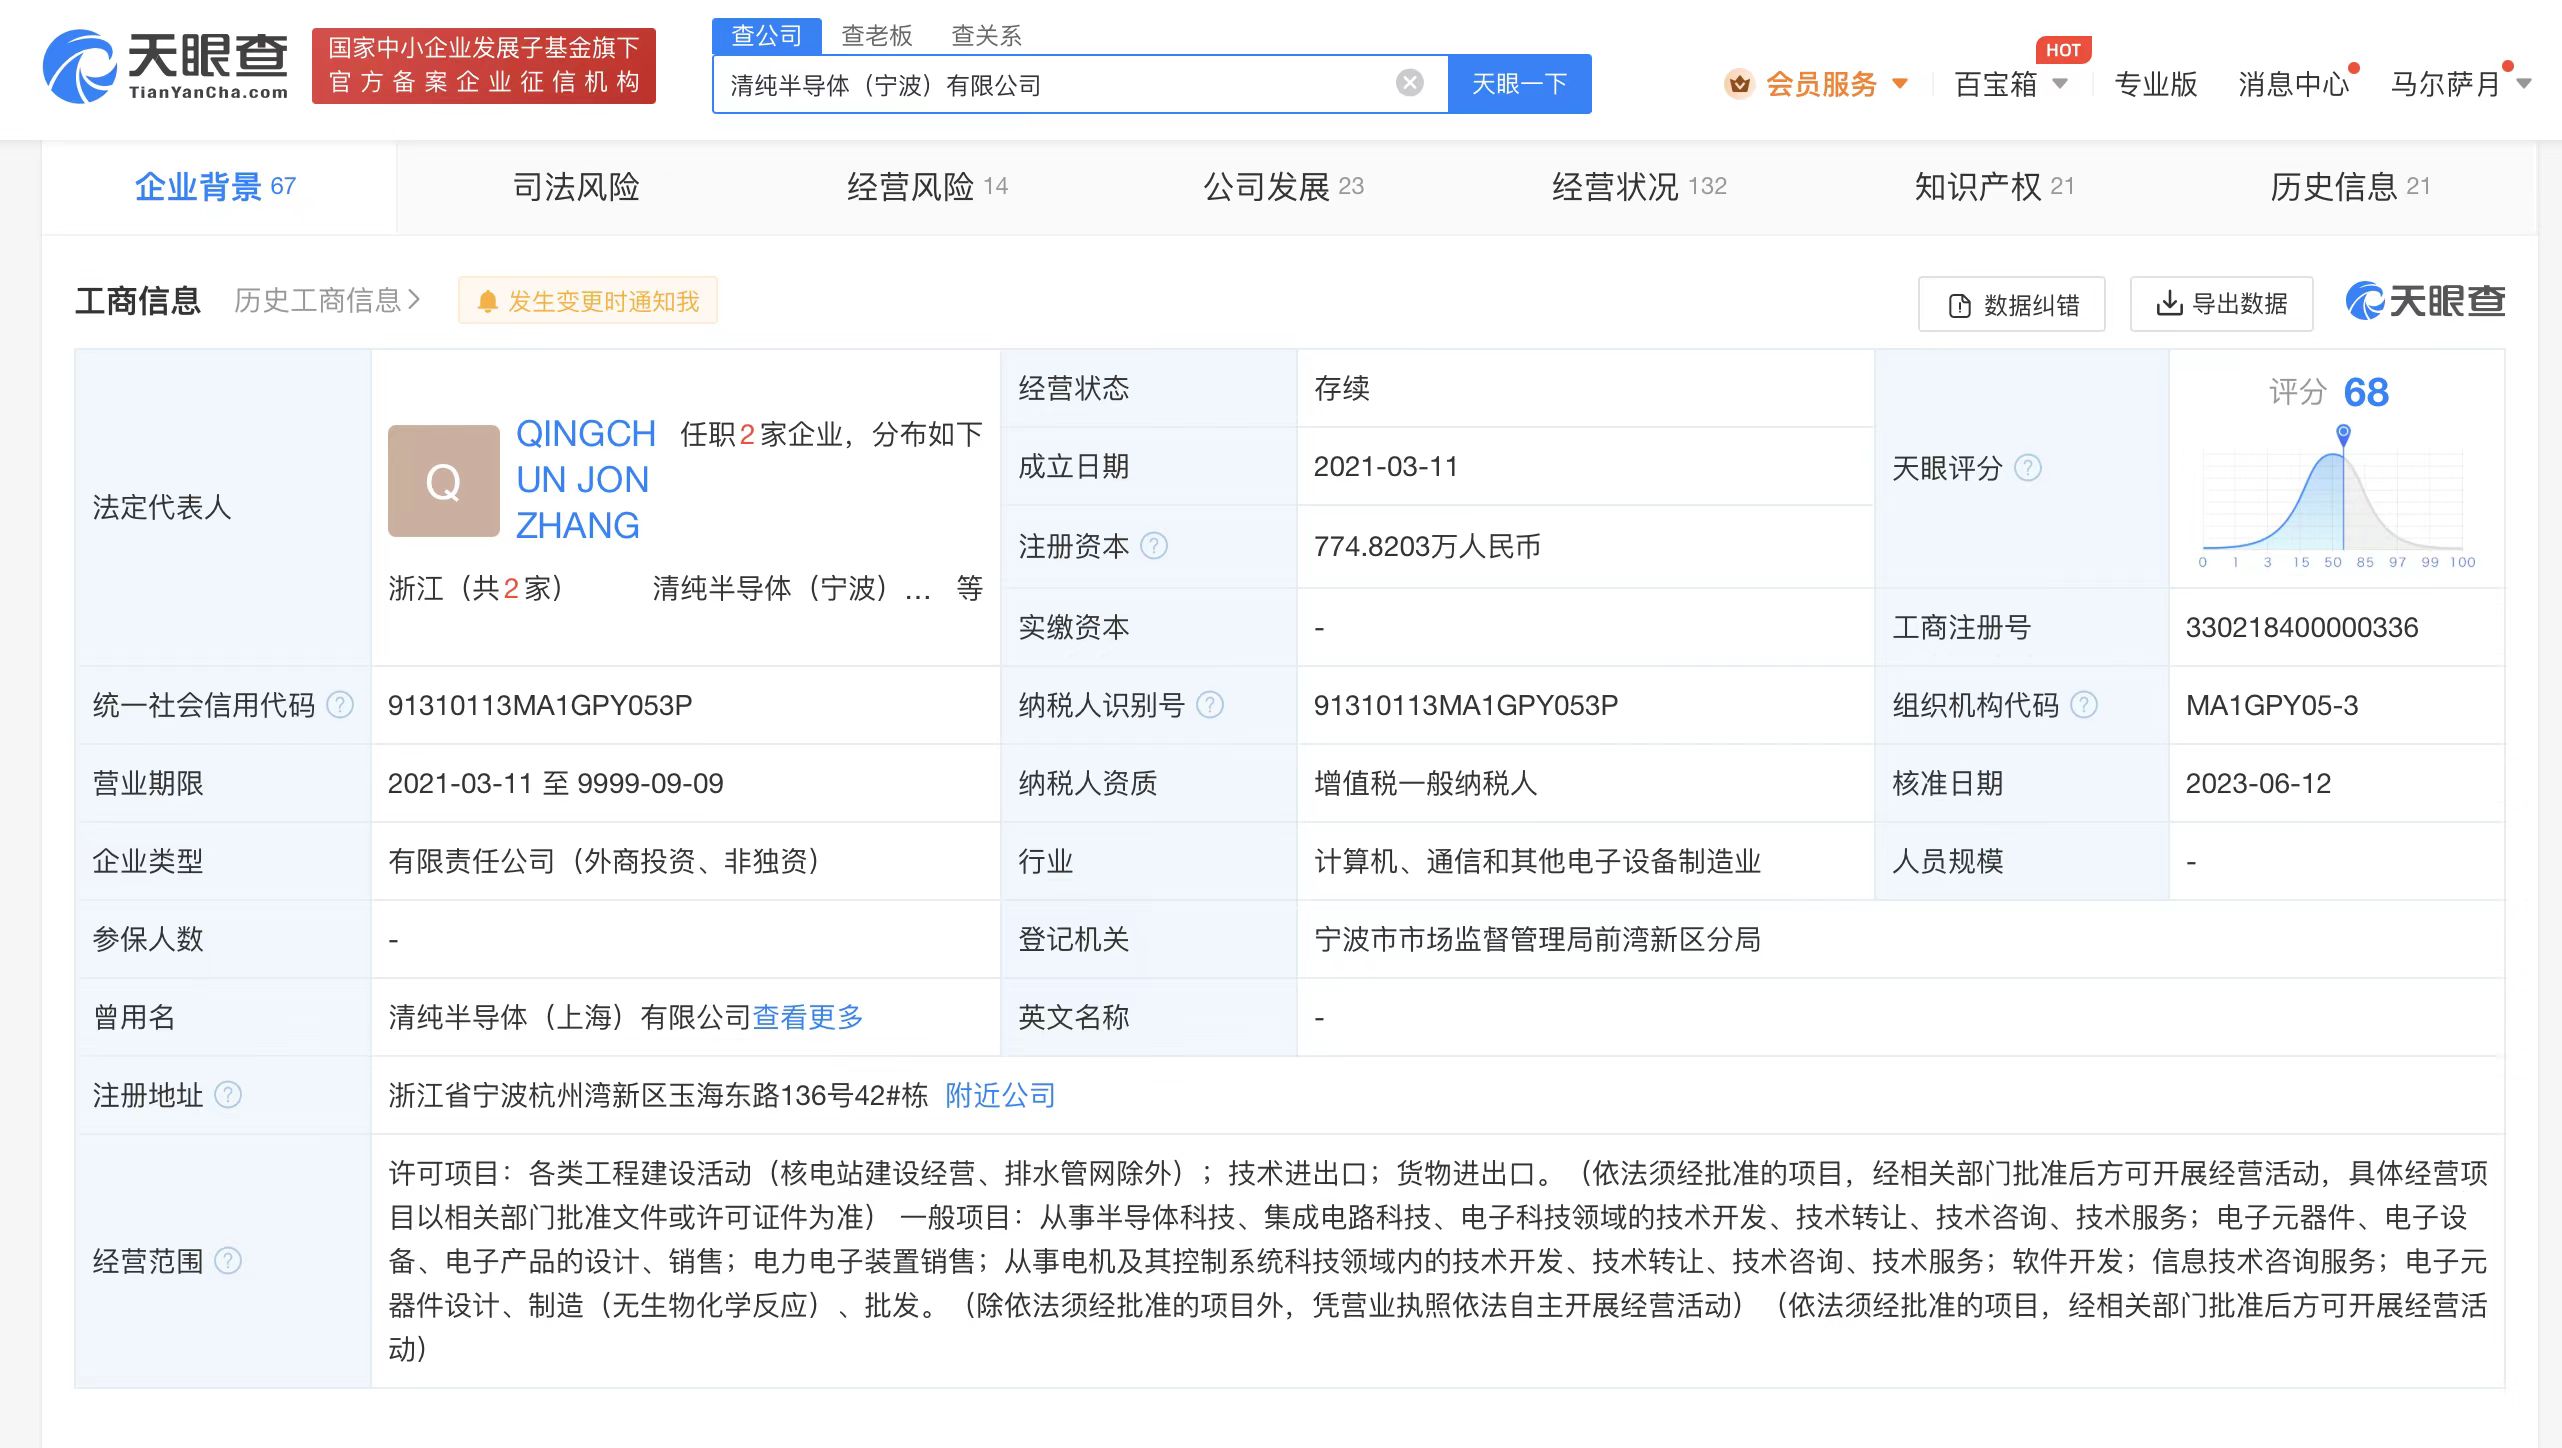Click the red official agency banner
Screen dimensions: 2562x1448
(x=484, y=66)
